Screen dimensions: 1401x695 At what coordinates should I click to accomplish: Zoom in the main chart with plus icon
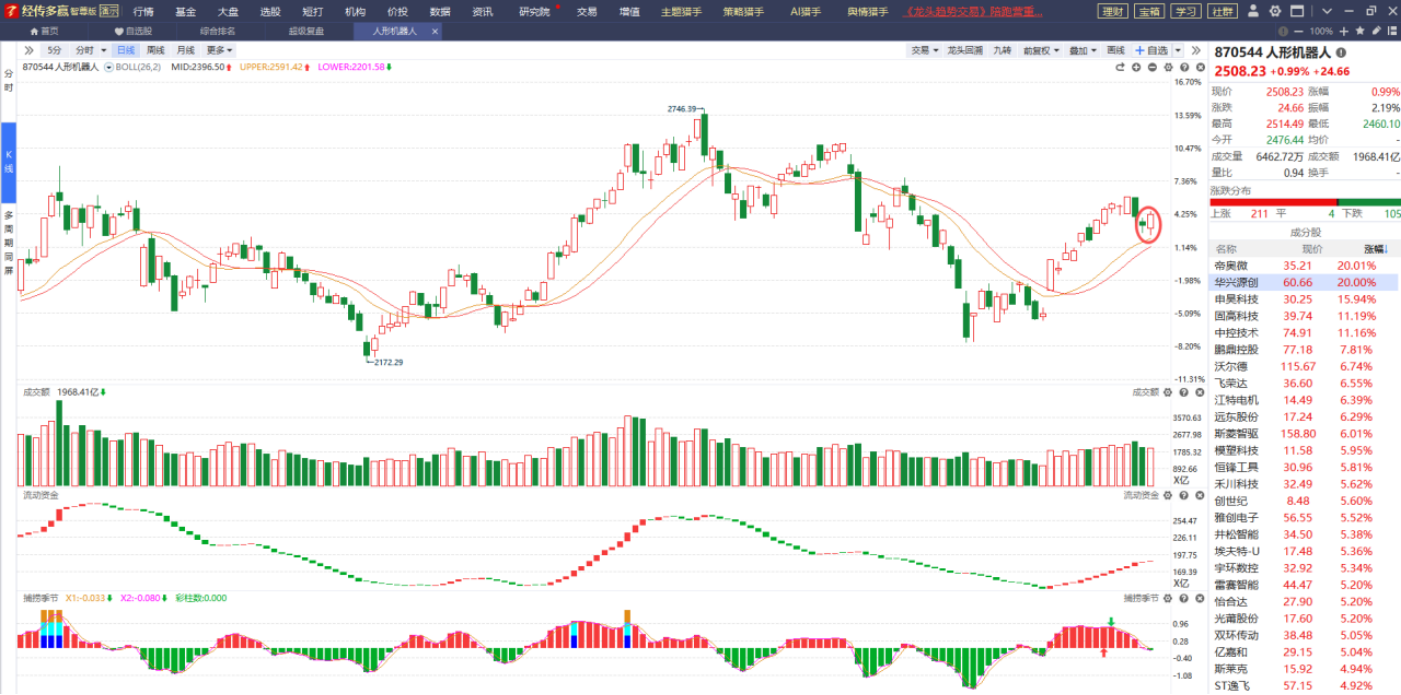1137,67
